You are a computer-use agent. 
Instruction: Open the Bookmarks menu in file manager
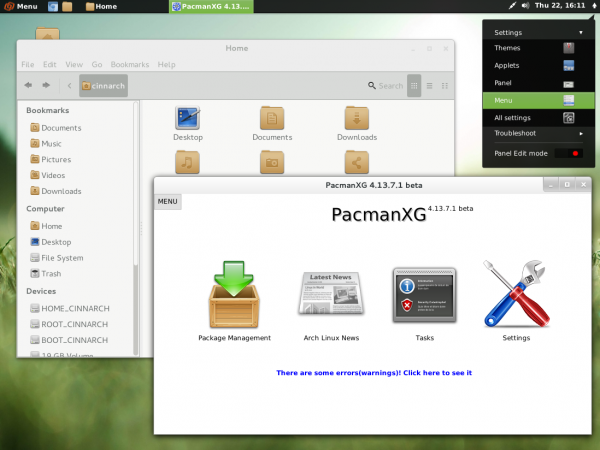[129, 65]
